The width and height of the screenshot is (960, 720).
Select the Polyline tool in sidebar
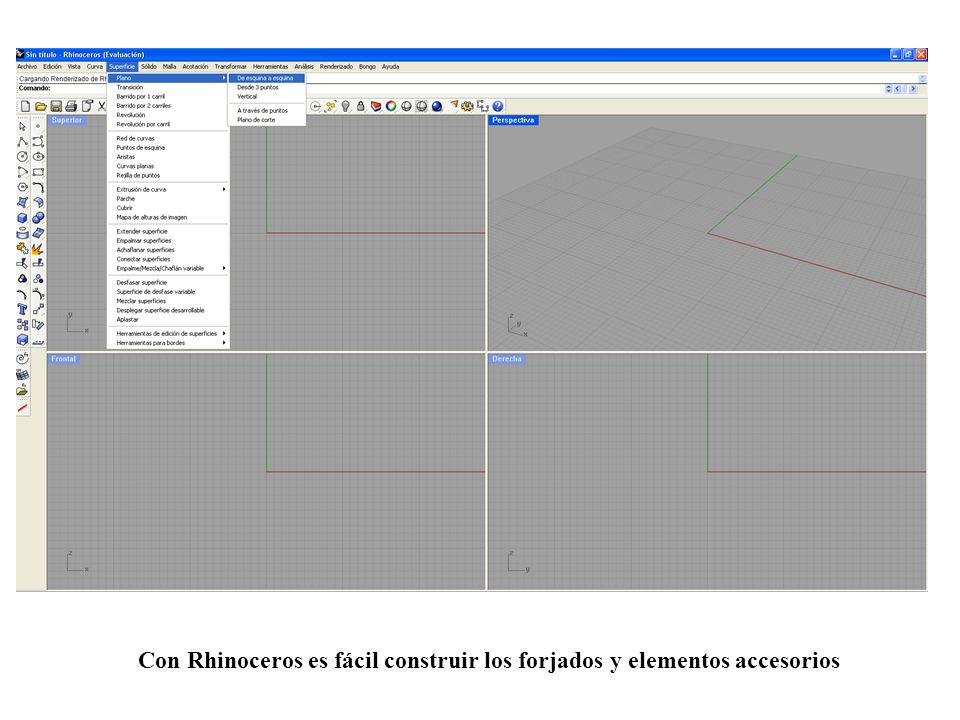pyautogui.click(x=23, y=141)
